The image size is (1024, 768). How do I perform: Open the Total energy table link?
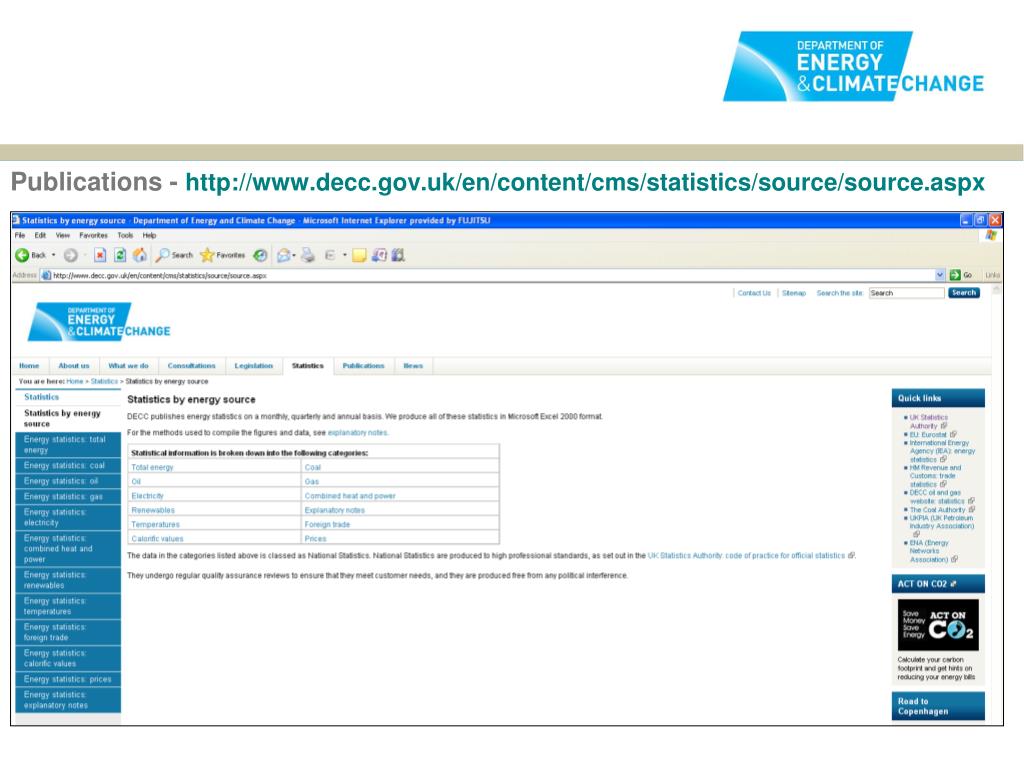(x=152, y=468)
